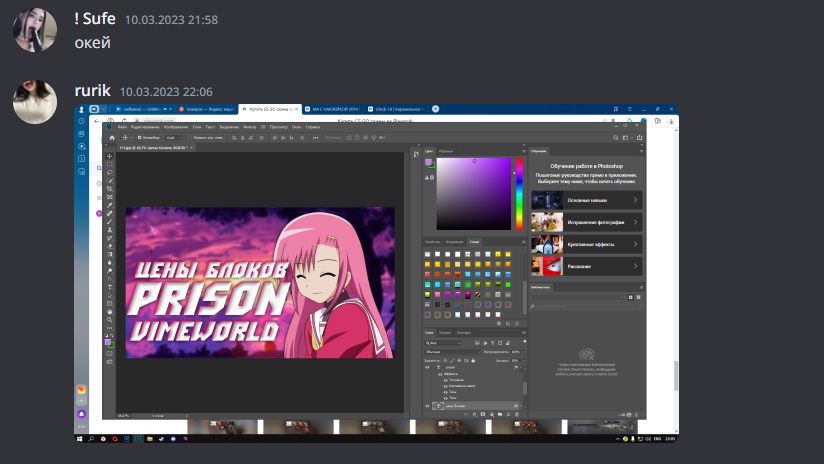Viewport: 824px width, 464px height.
Task: Open the 'Файл' menu
Action: [122, 127]
